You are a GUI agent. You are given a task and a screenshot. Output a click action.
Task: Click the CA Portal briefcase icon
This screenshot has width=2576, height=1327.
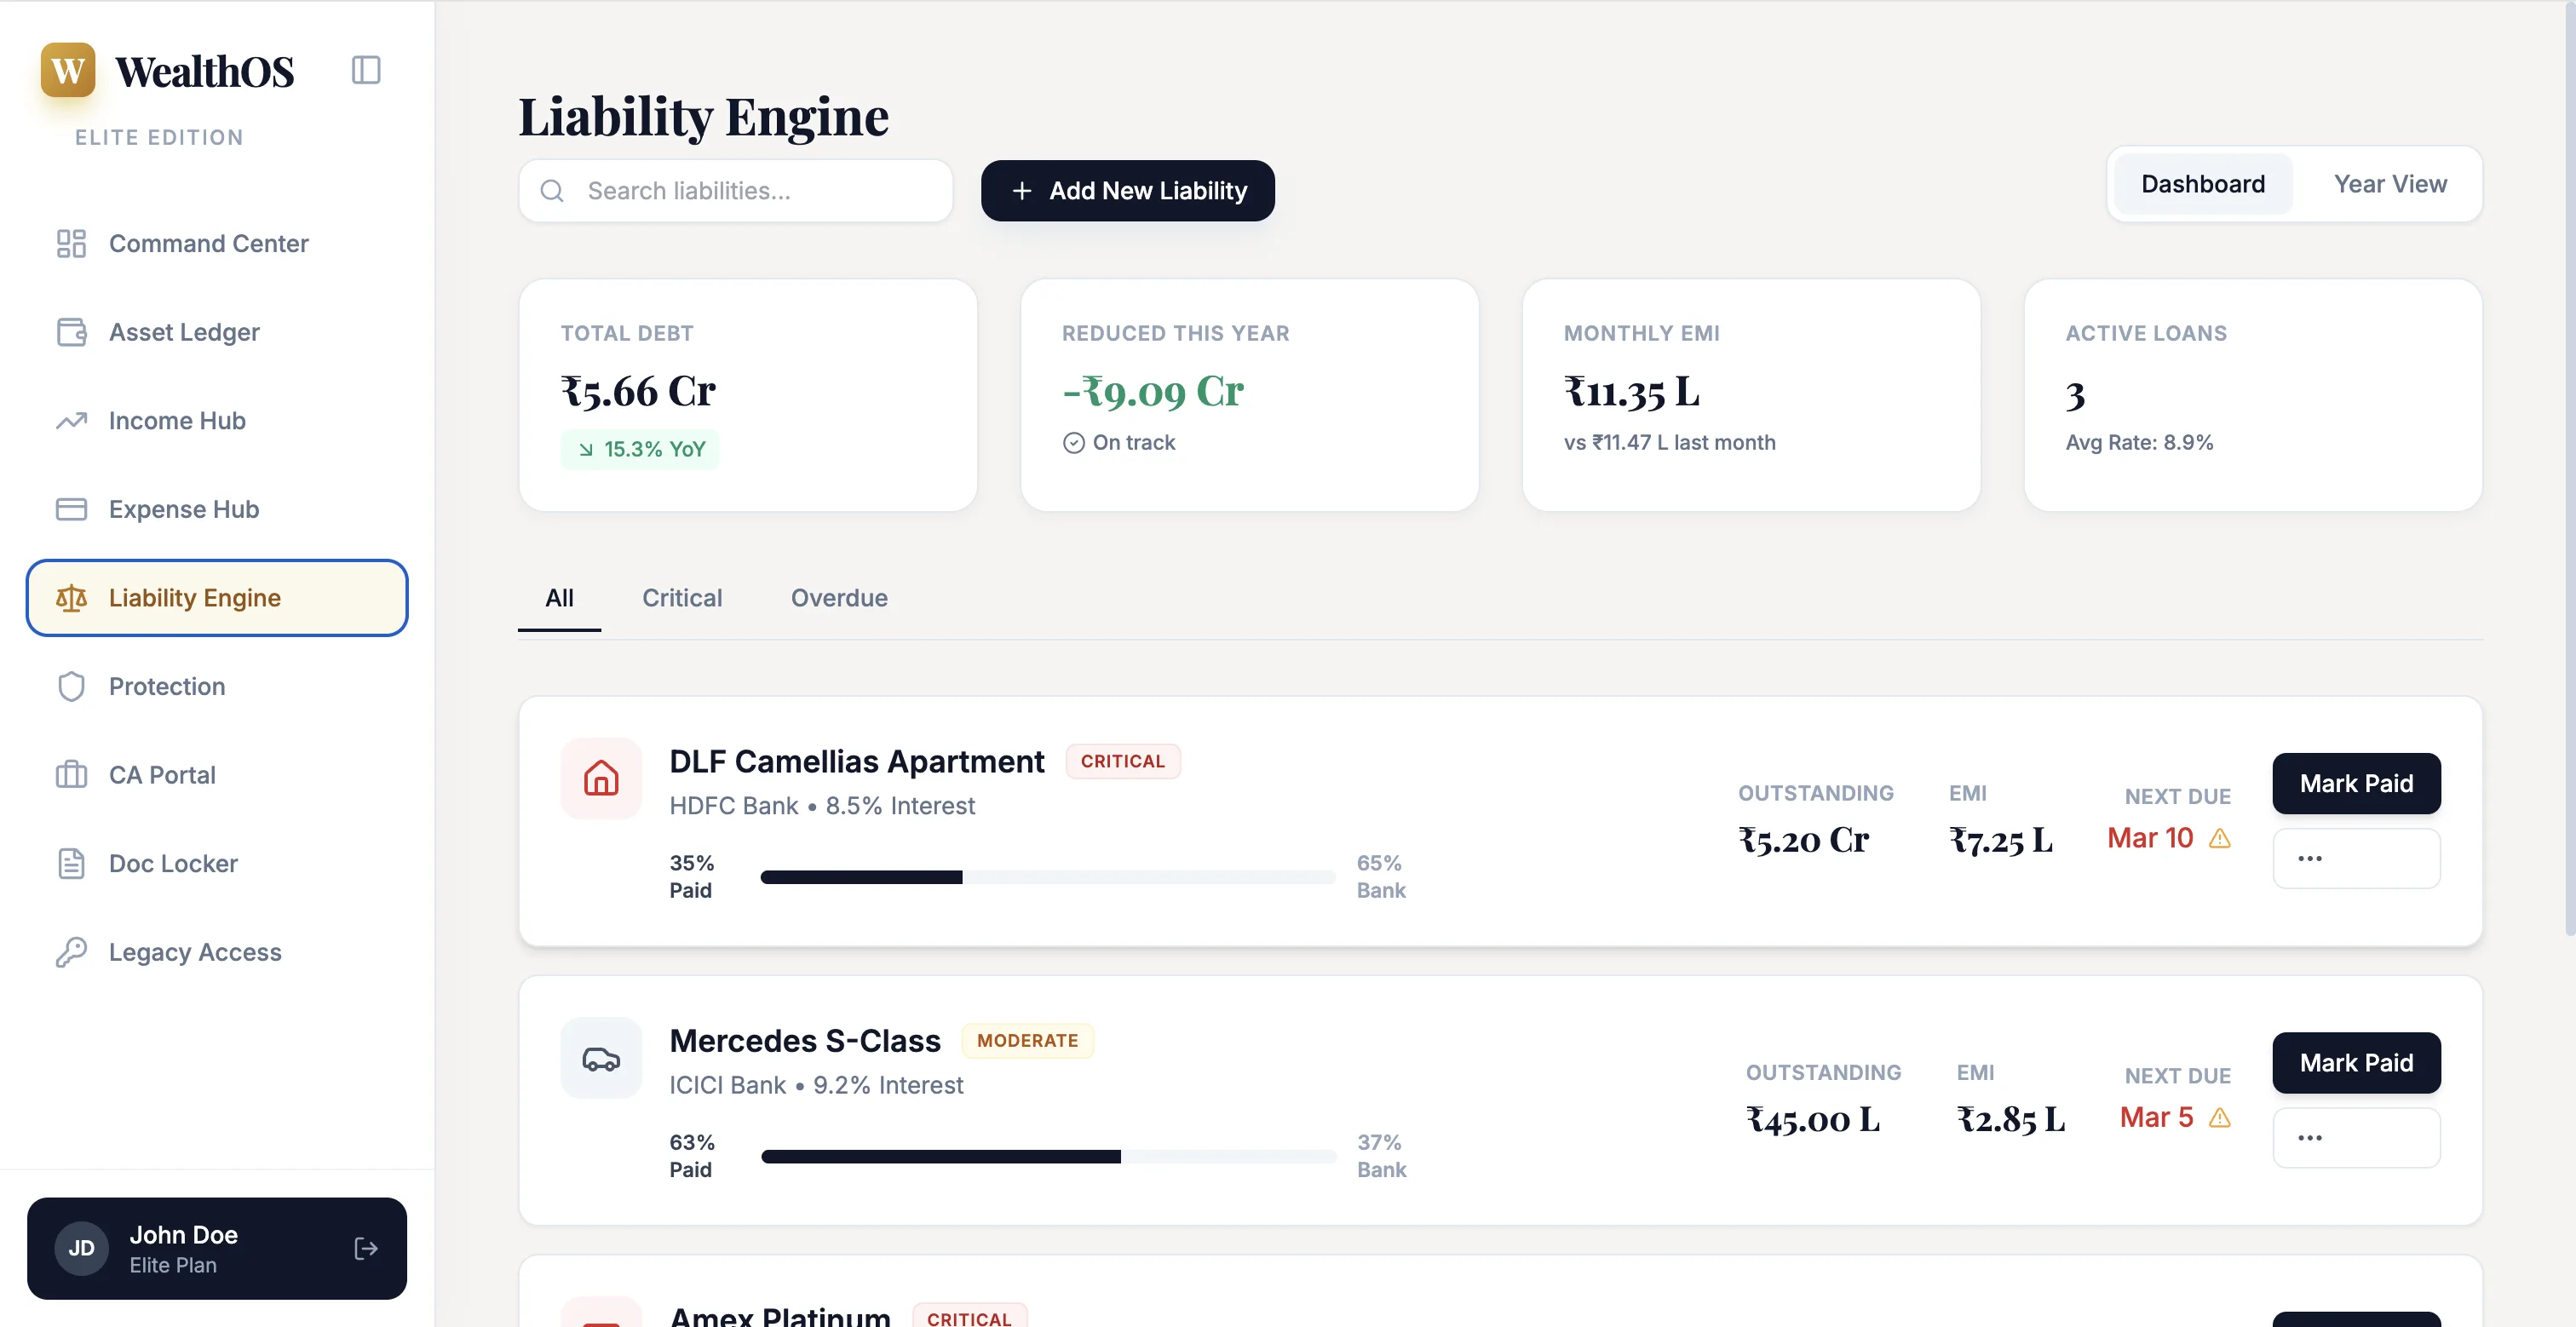pyautogui.click(x=71, y=775)
